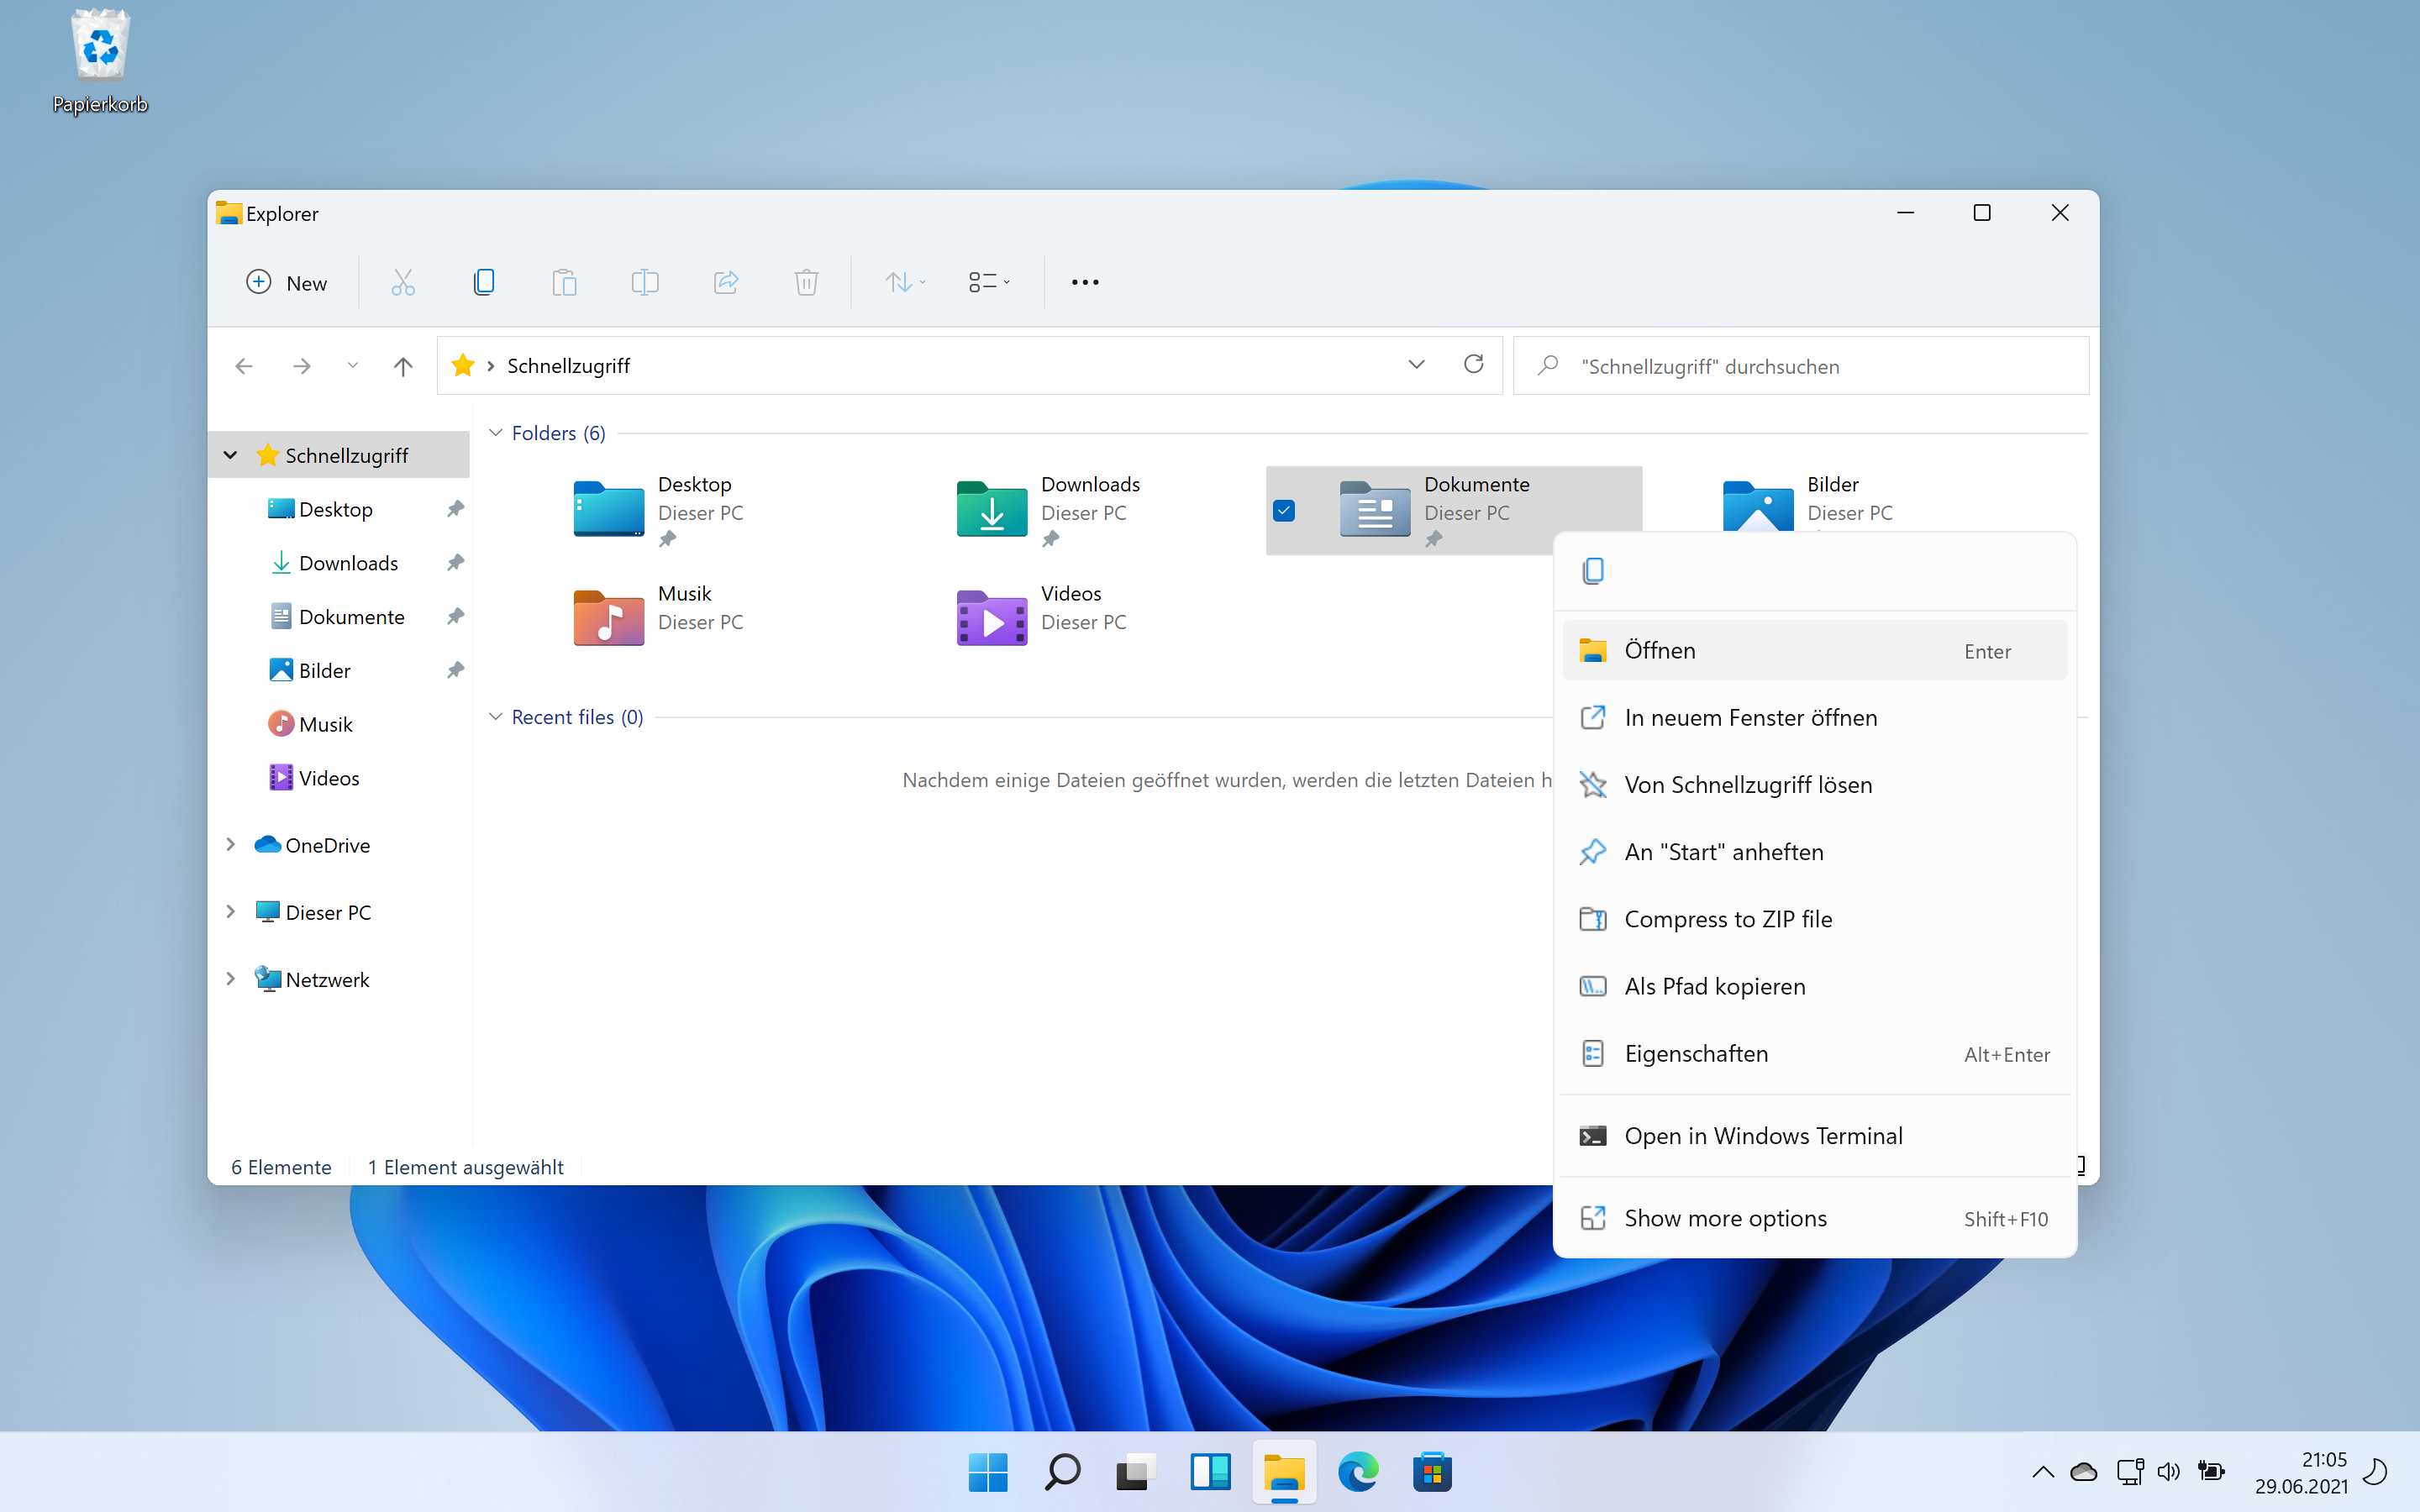Click the pin icon next to Bilder in sidebar
This screenshot has height=1512, width=2420.
455,670
